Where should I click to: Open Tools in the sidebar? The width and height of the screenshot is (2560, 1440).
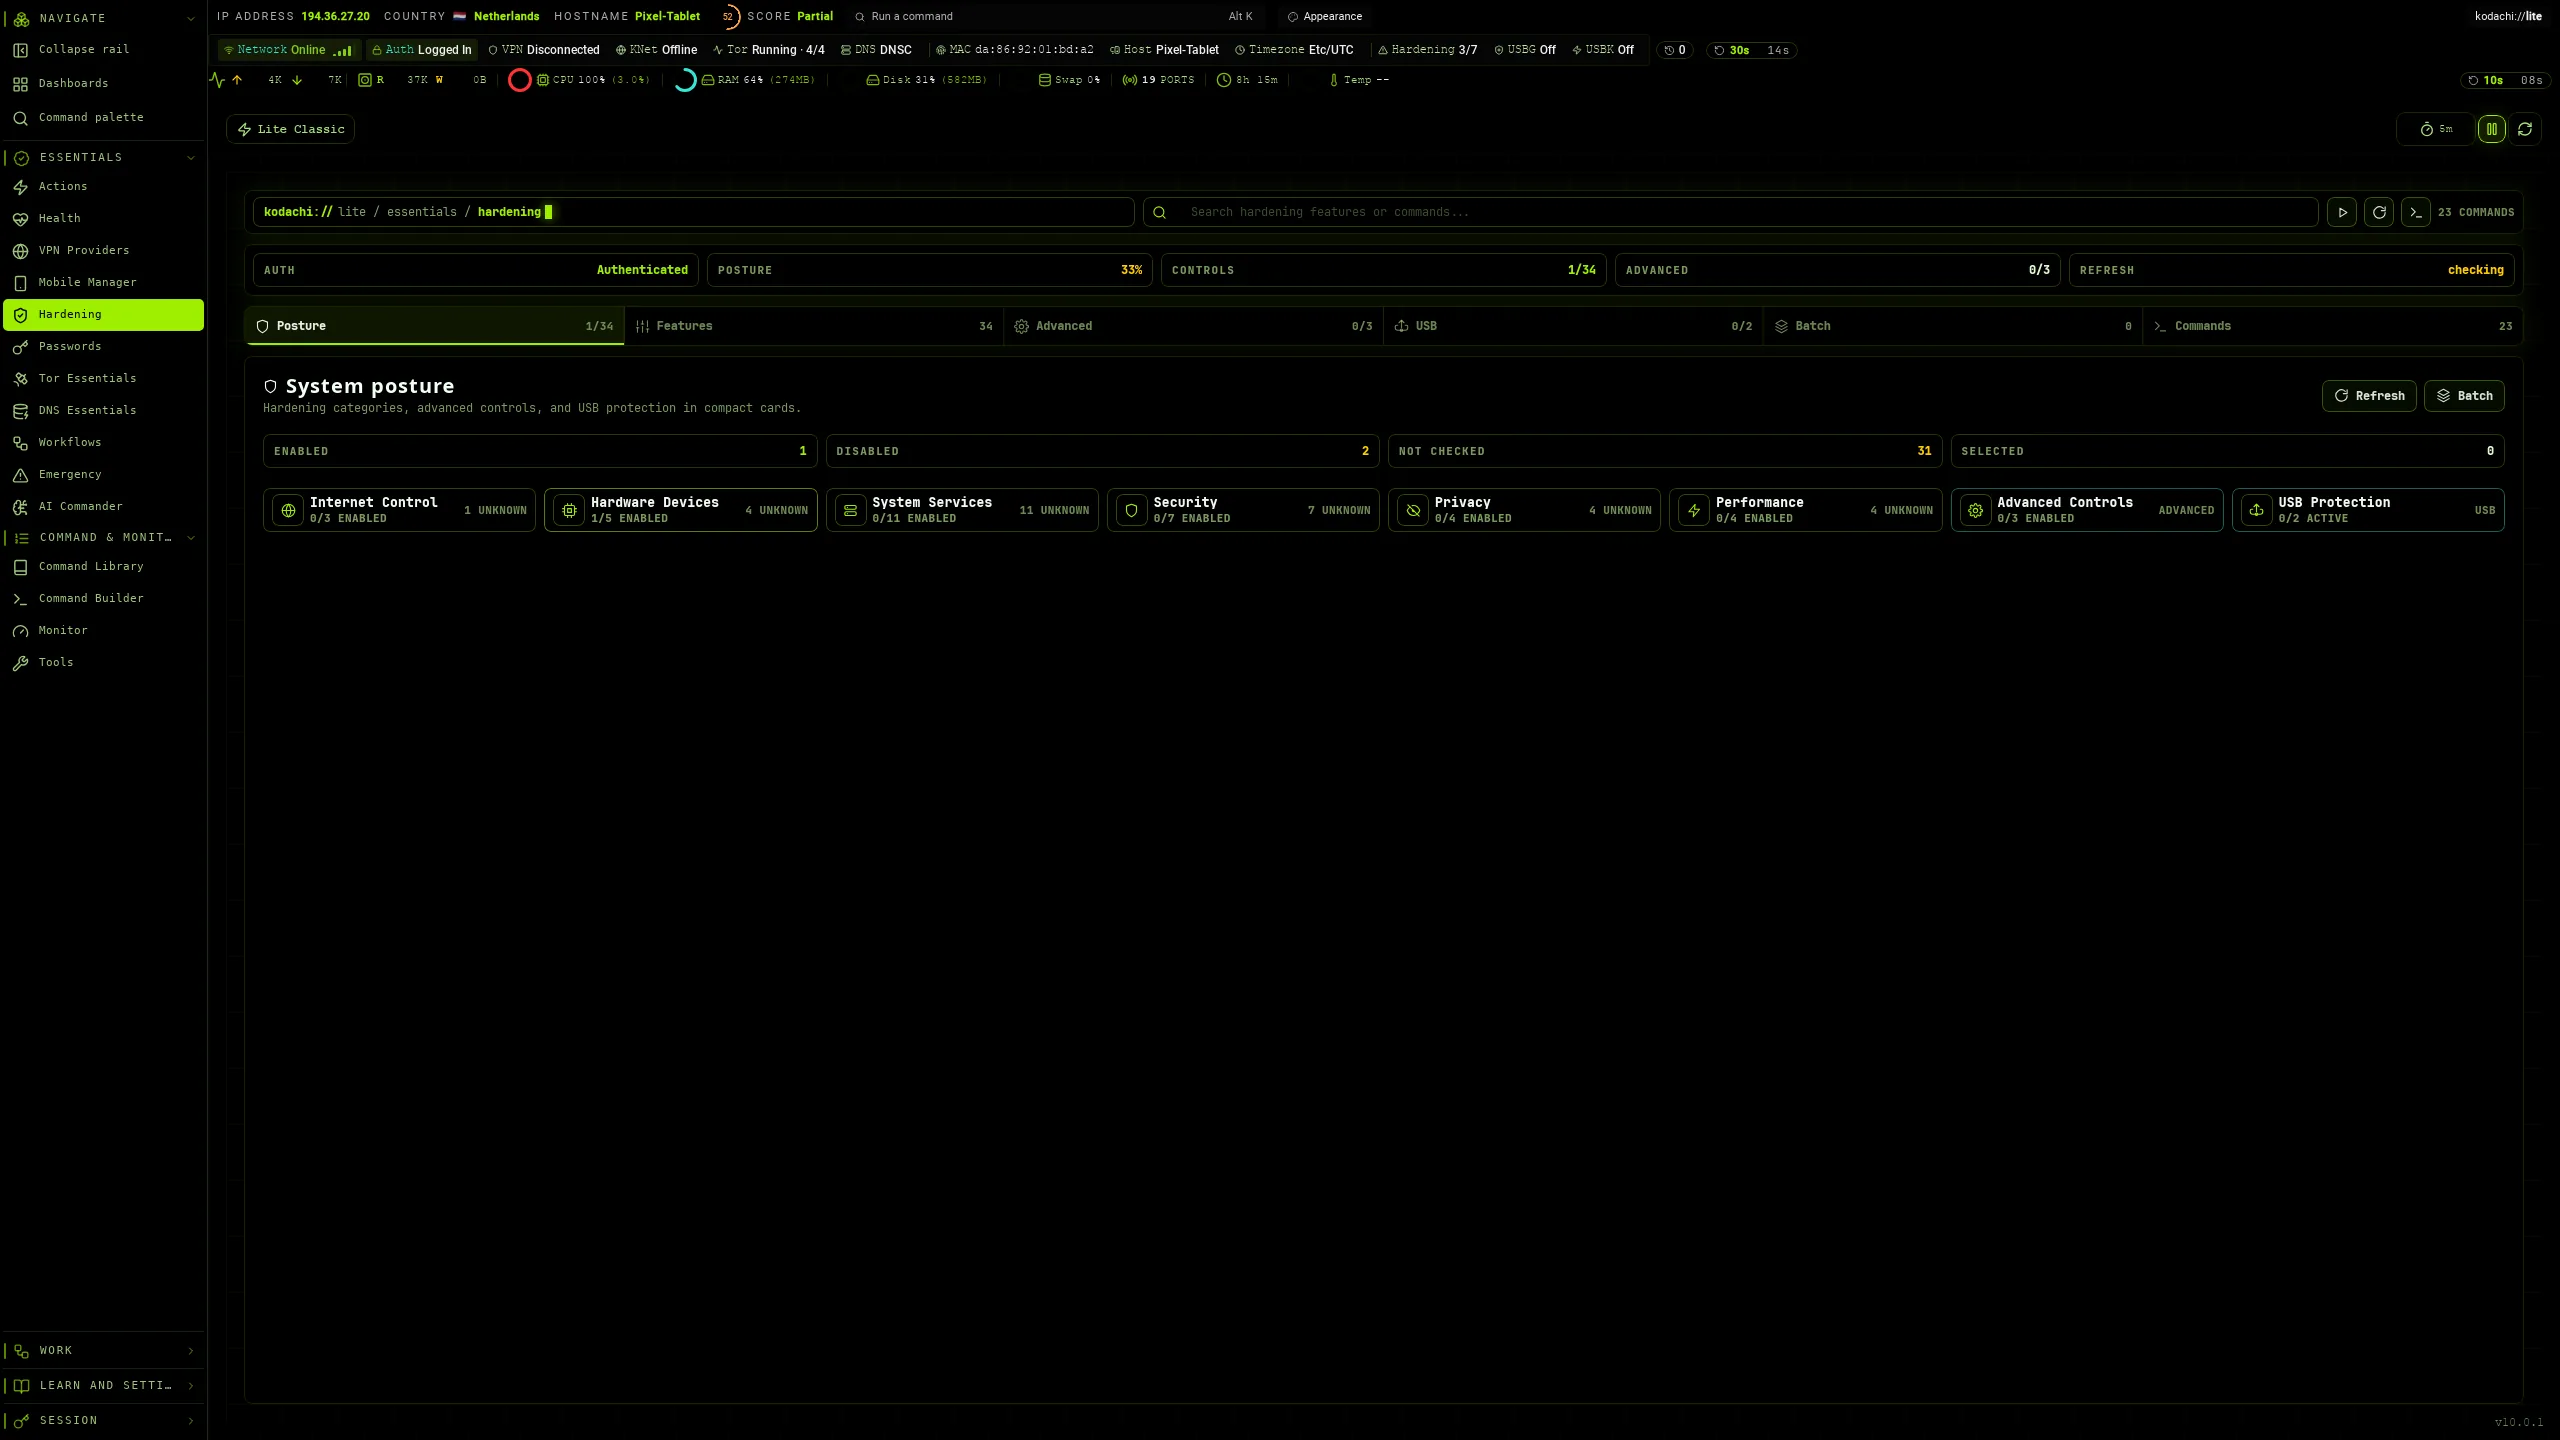pos(103,662)
